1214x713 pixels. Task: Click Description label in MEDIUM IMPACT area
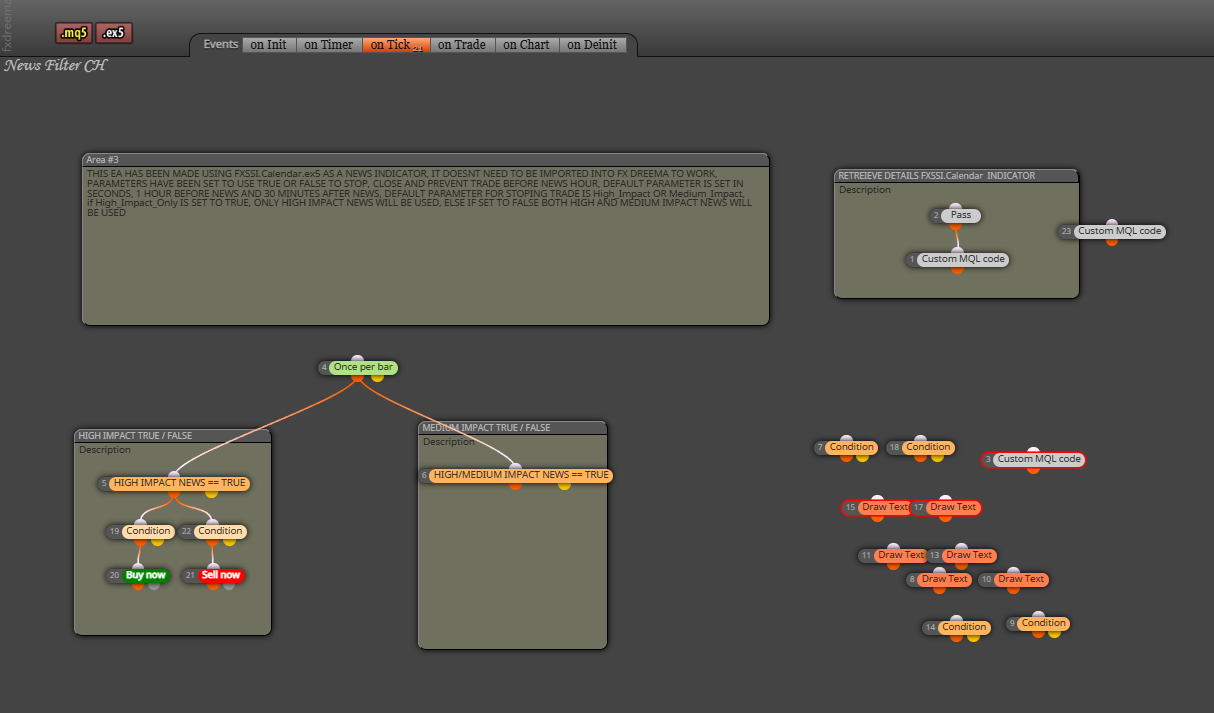tap(449, 442)
